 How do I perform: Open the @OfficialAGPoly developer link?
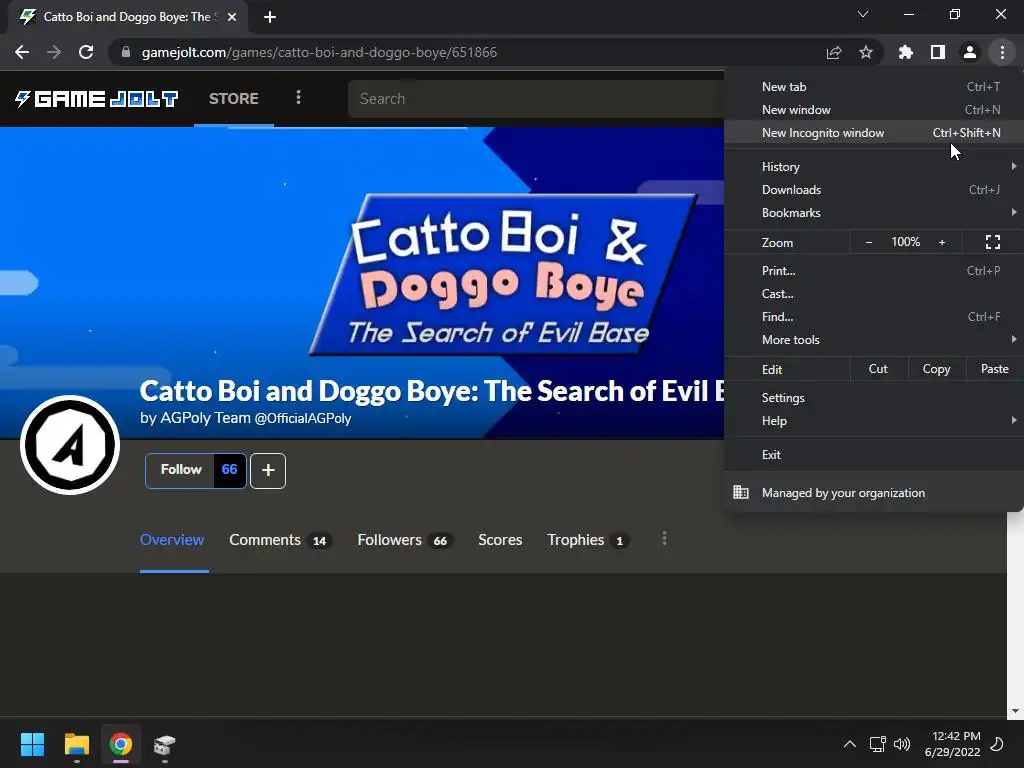coord(302,419)
